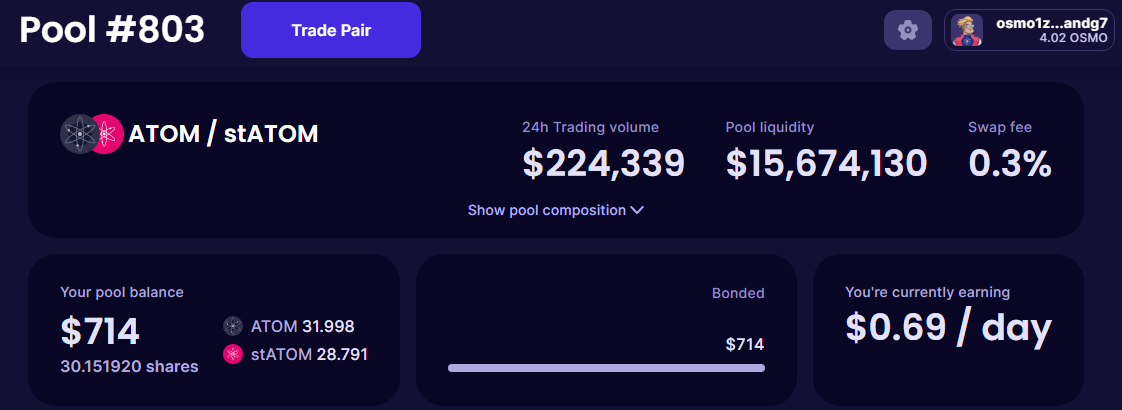Click the Bonded progress bar
1122x410 pixels.
606,368
